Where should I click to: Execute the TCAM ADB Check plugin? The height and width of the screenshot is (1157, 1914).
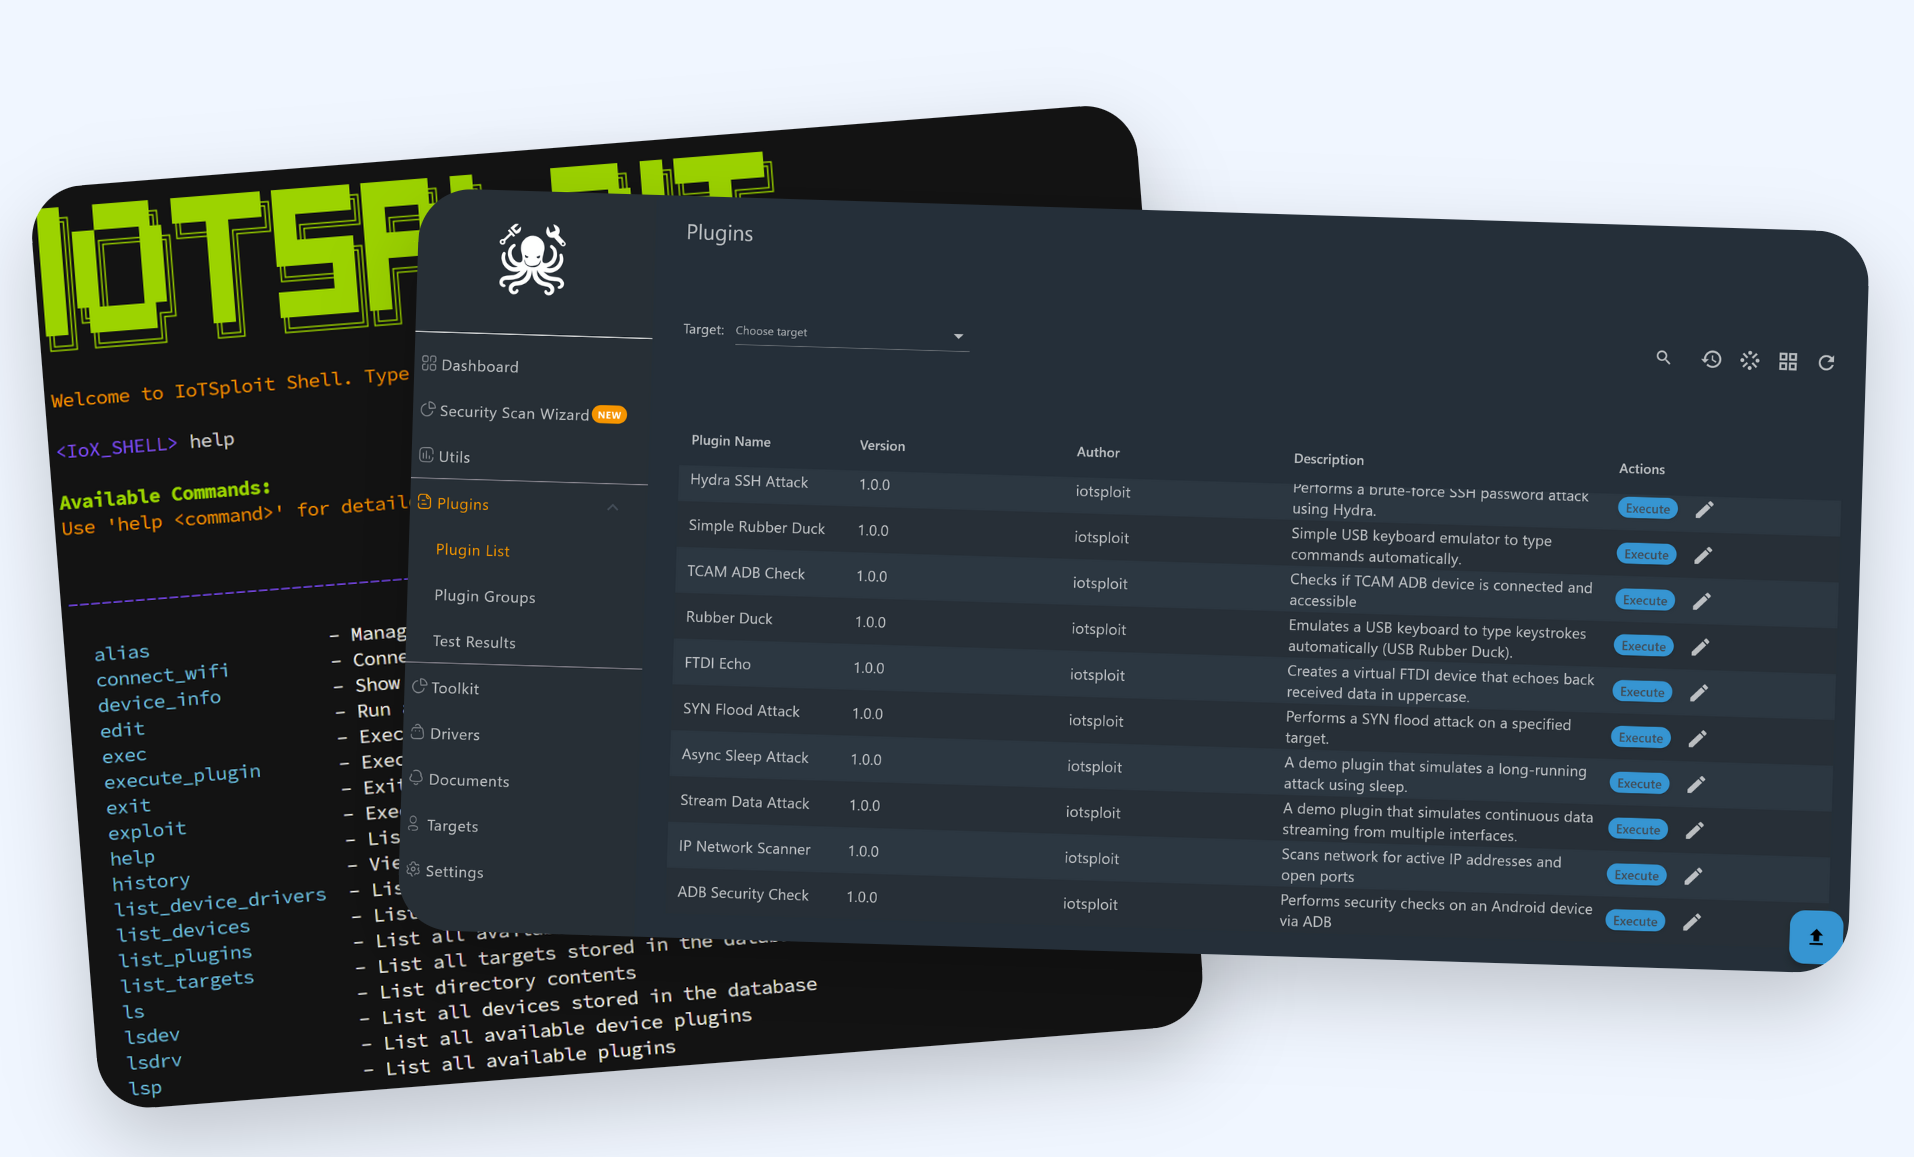1645,600
